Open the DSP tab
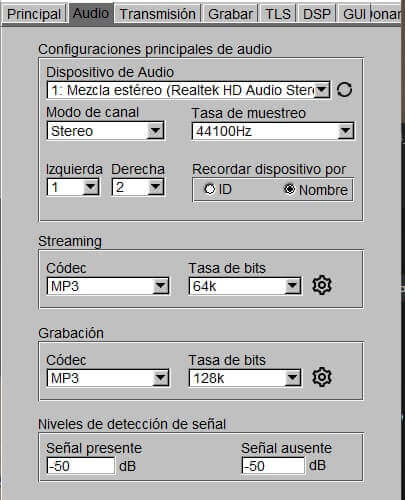The width and height of the screenshot is (405, 500). [x=317, y=14]
